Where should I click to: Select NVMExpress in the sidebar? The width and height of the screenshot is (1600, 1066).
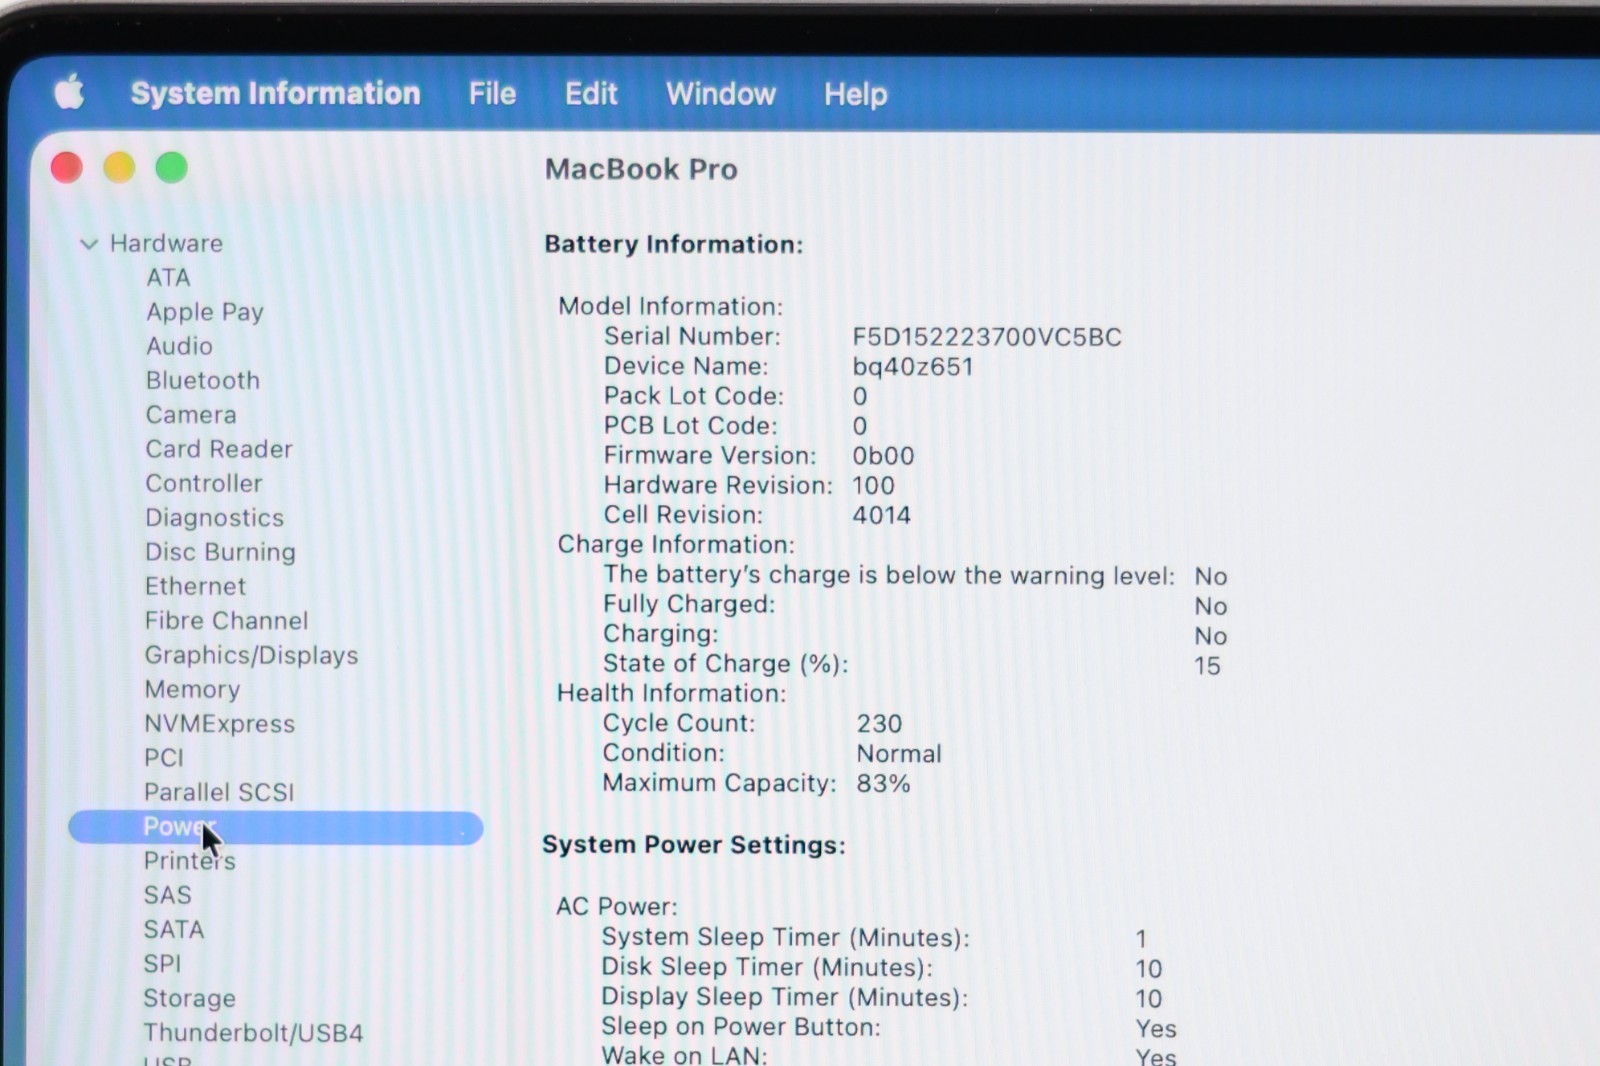point(219,723)
